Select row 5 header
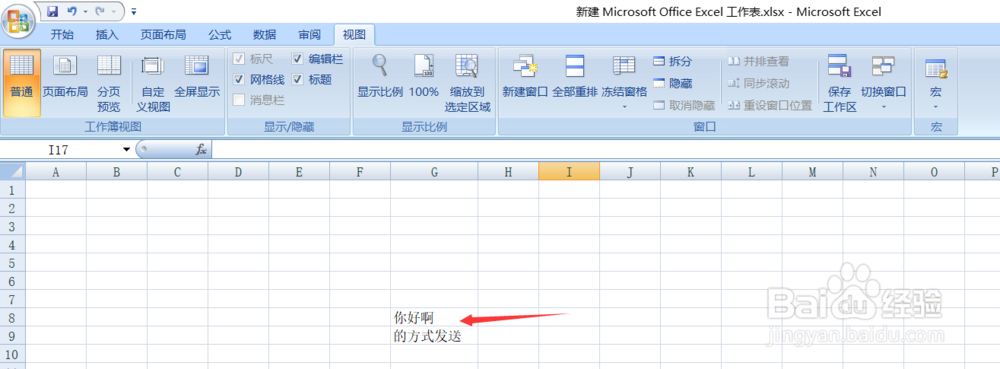 (x=13, y=263)
